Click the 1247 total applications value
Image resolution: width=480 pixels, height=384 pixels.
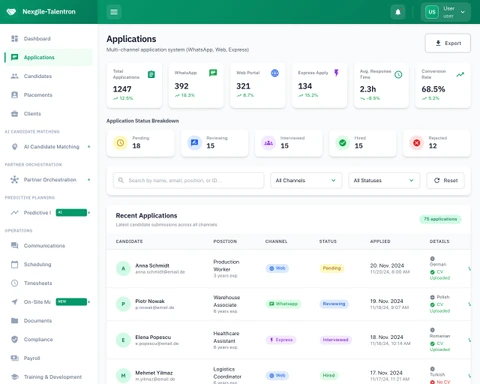(122, 89)
